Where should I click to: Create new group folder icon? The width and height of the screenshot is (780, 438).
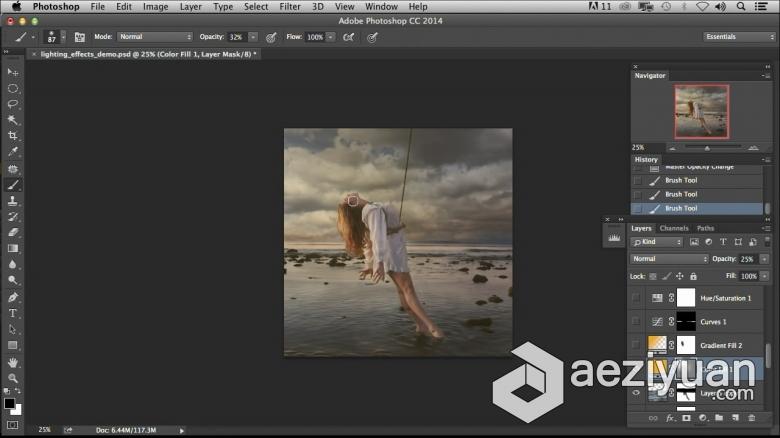(x=719, y=418)
